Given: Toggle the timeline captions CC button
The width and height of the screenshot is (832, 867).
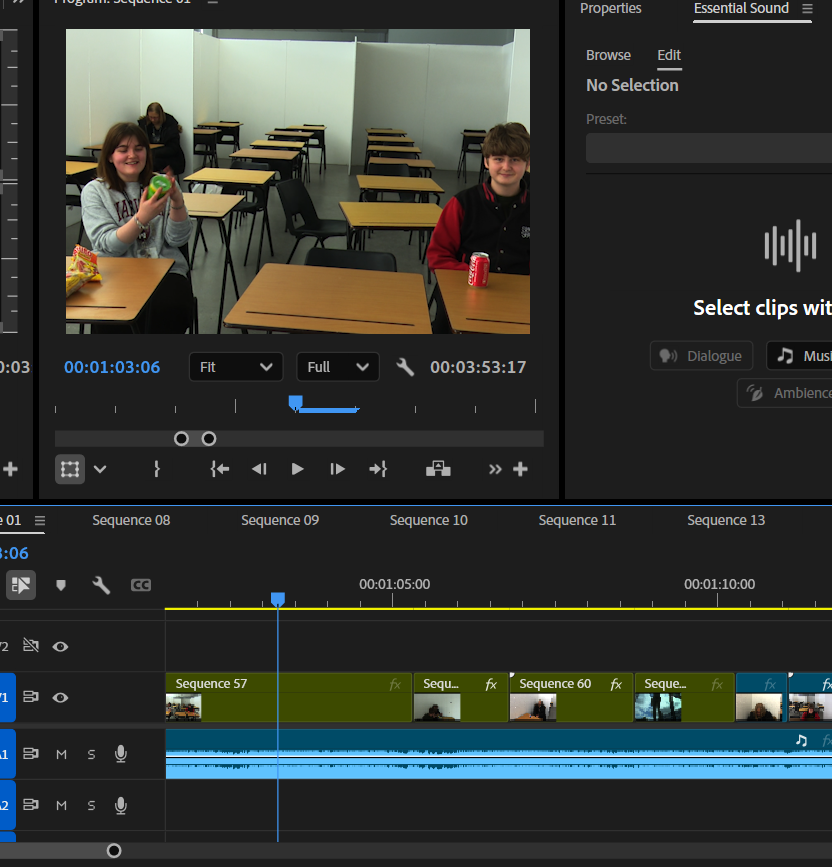Looking at the screenshot, I should tap(141, 585).
